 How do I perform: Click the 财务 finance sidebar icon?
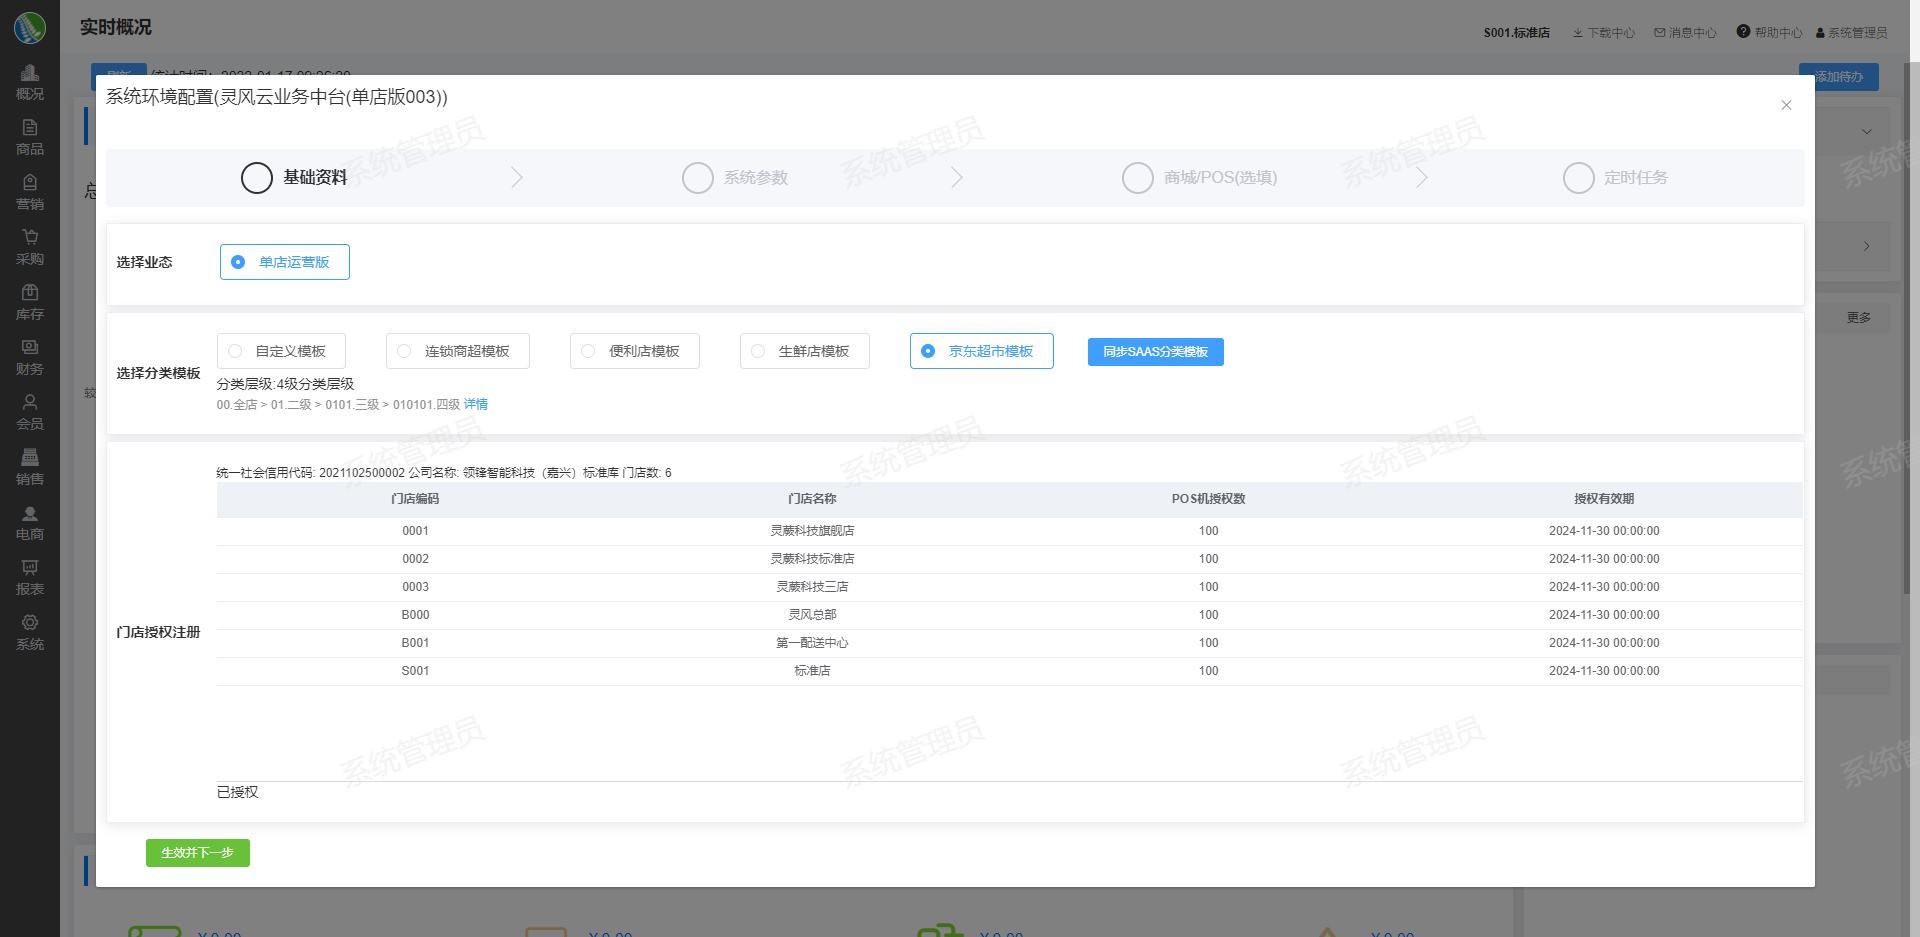click(x=30, y=357)
